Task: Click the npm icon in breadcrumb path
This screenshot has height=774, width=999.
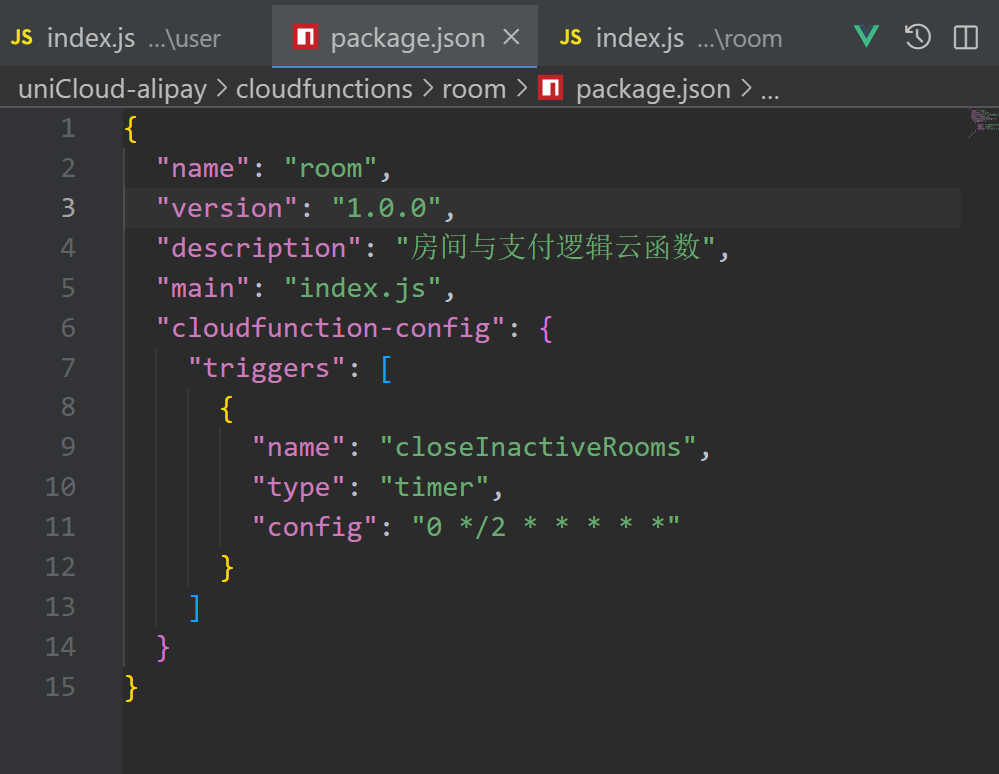Action: [x=550, y=89]
